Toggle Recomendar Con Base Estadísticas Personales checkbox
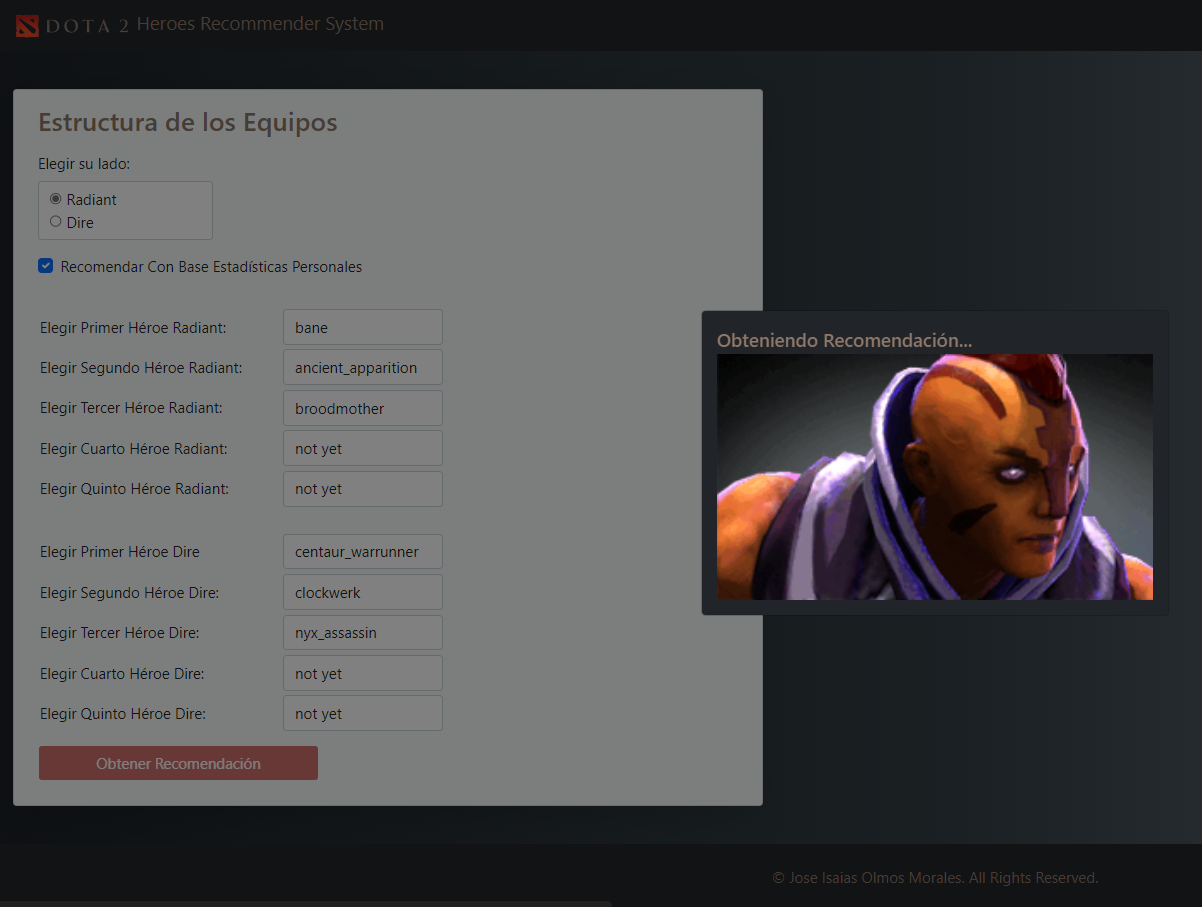This screenshot has height=907, width=1202. [x=45, y=266]
